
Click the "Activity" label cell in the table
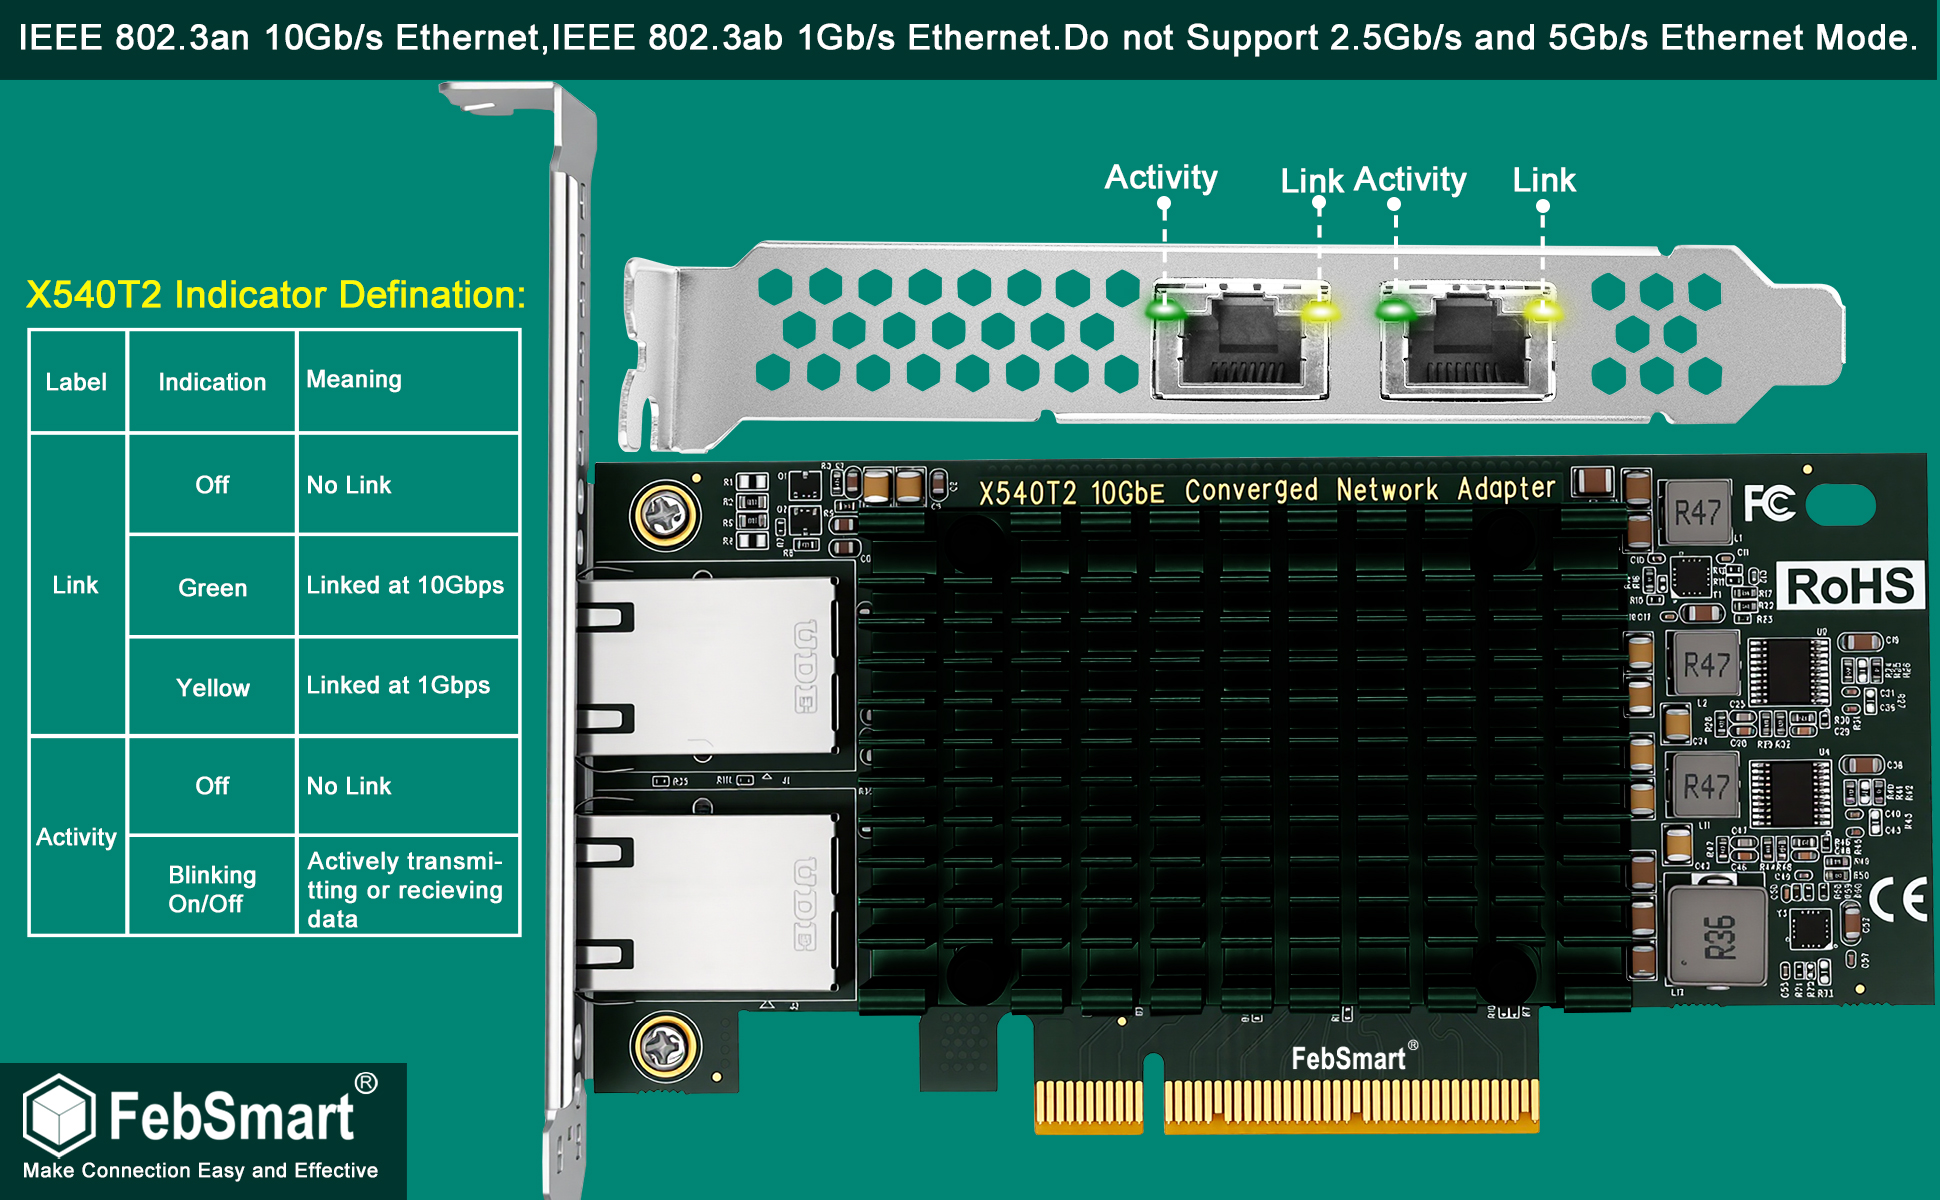point(77,837)
